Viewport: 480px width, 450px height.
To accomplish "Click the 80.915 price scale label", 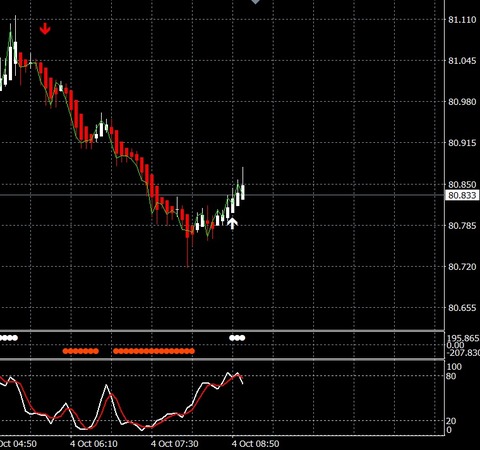I will 462,143.
